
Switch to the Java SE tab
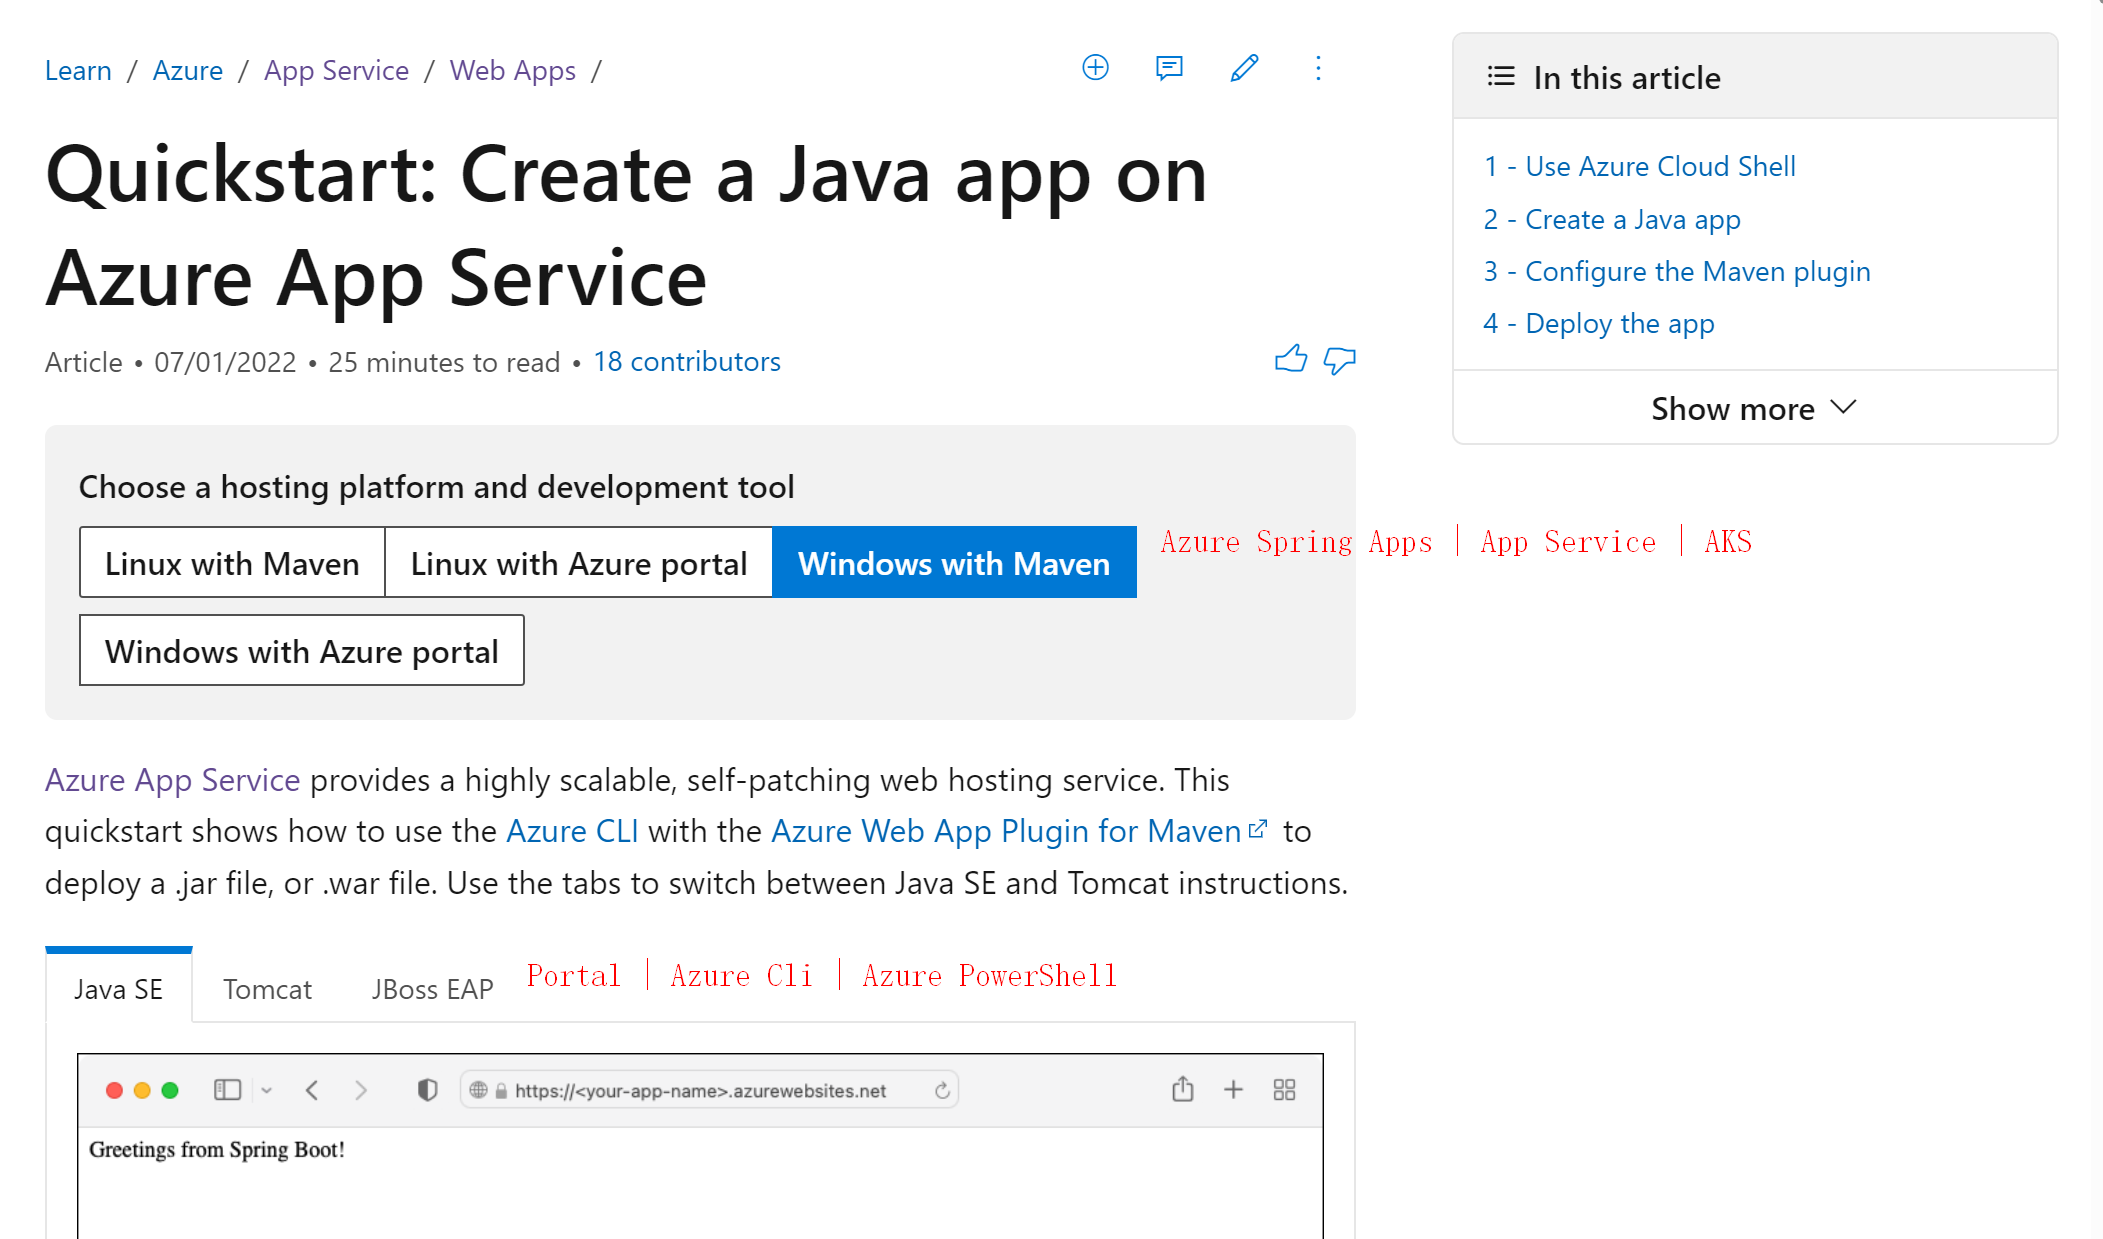pyautogui.click(x=119, y=989)
